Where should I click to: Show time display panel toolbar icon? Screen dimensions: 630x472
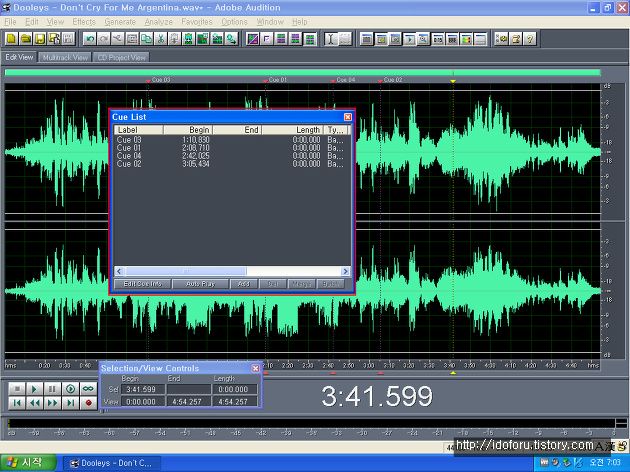(x=438, y=39)
